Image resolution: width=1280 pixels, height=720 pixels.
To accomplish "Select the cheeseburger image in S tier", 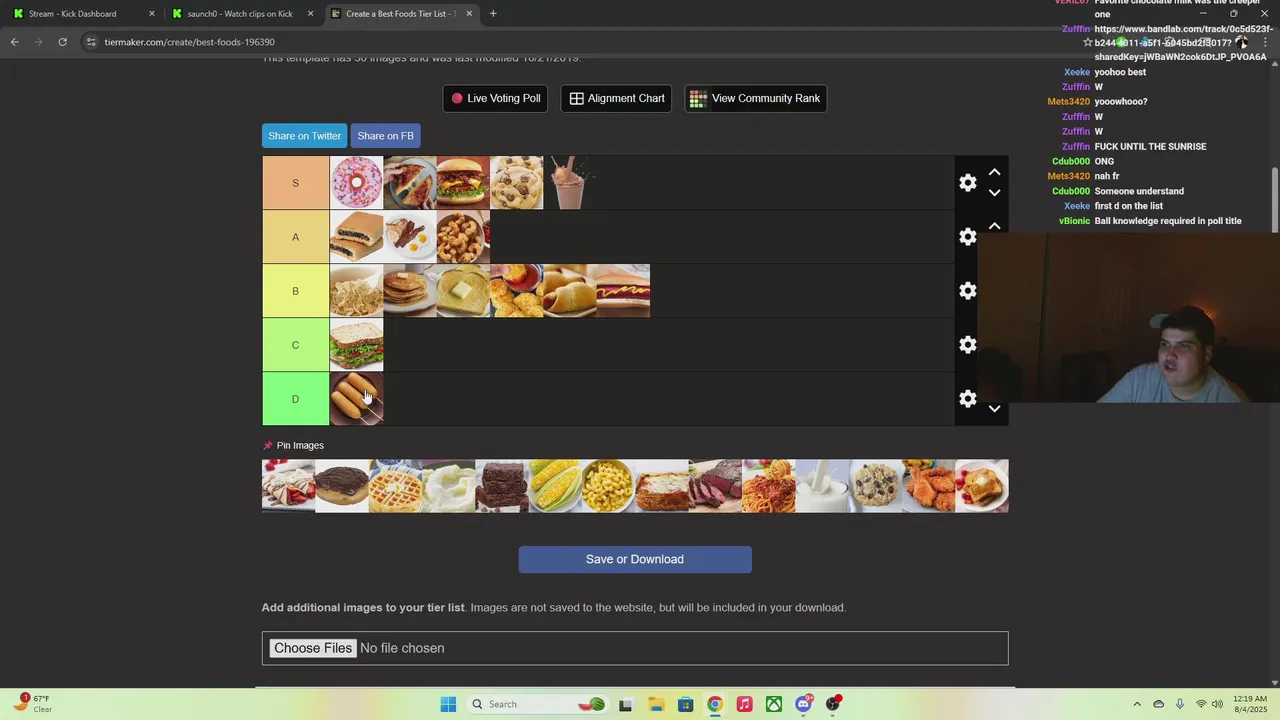I will click(x=463, y=183).
